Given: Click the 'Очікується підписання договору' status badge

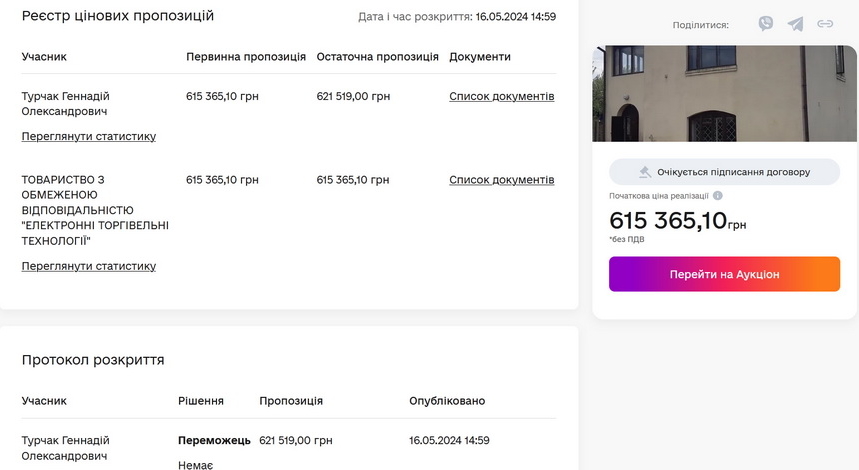Looking at the screenshot, I should [724, 172].
